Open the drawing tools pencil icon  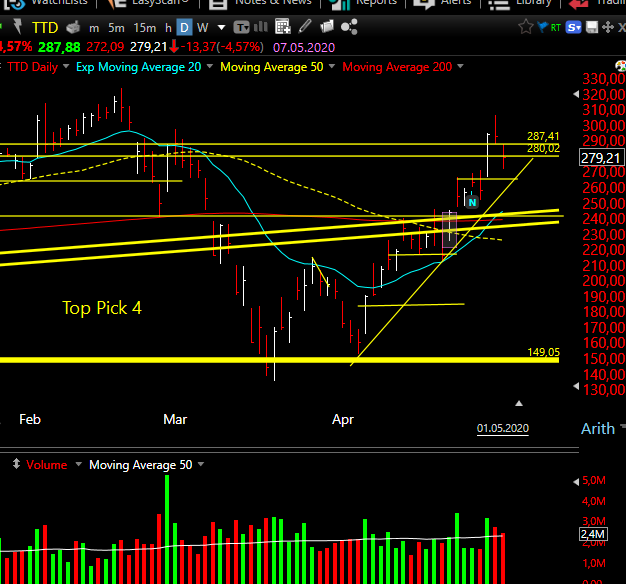click(305, 27)
